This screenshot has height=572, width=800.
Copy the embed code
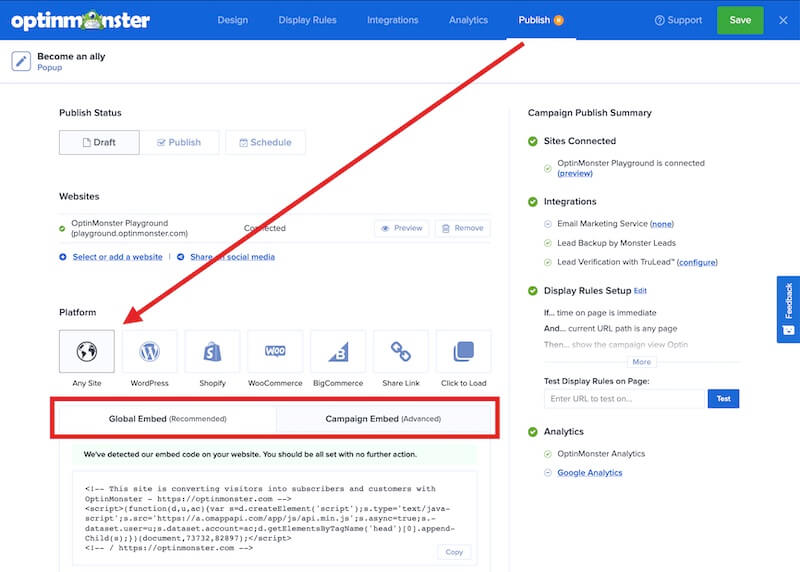pos(454,552)
